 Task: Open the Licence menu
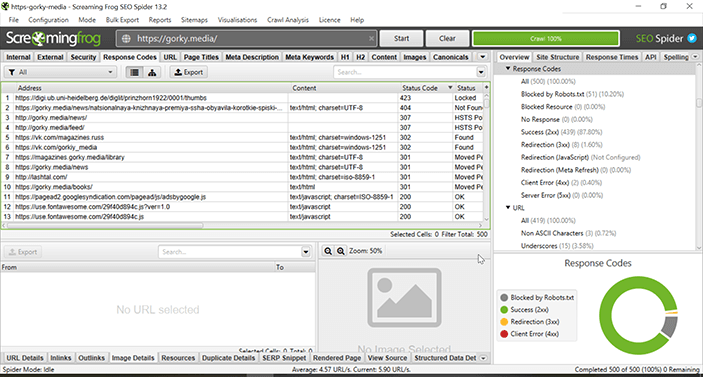[330, 20]
